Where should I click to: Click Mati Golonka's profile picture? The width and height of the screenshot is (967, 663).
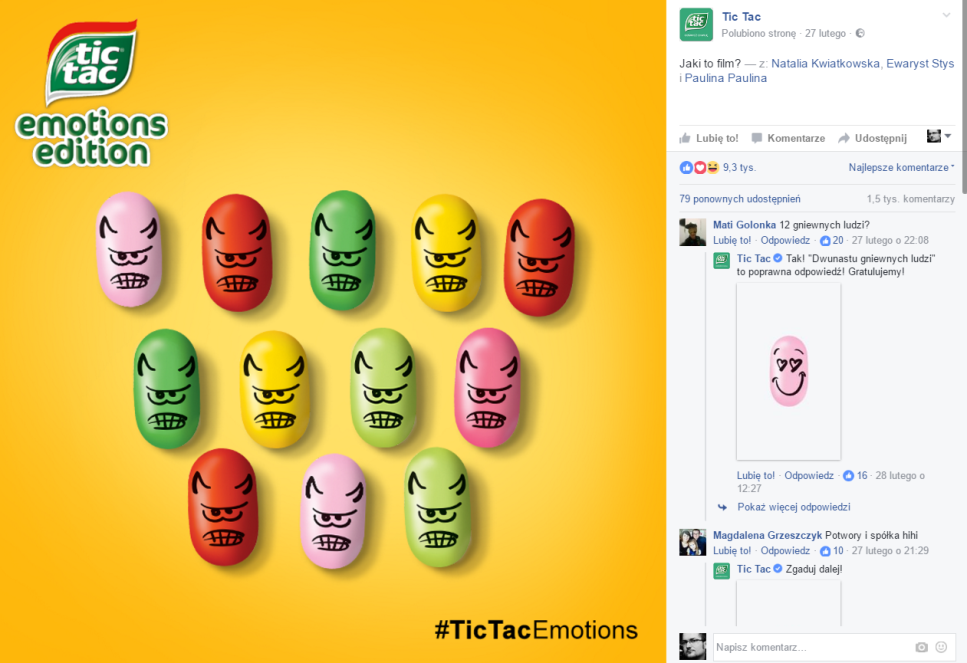(x=693, y=232)
